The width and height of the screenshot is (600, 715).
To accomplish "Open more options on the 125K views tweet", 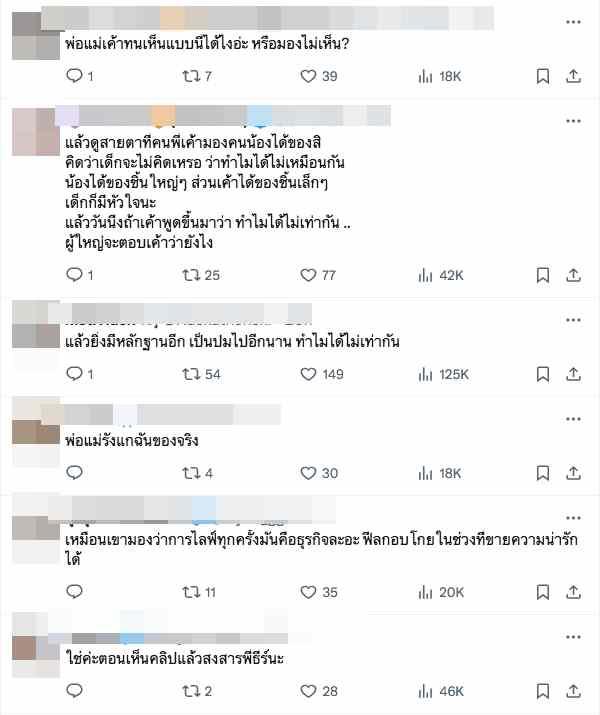I will pyautogui.click(x=573, y=320).
